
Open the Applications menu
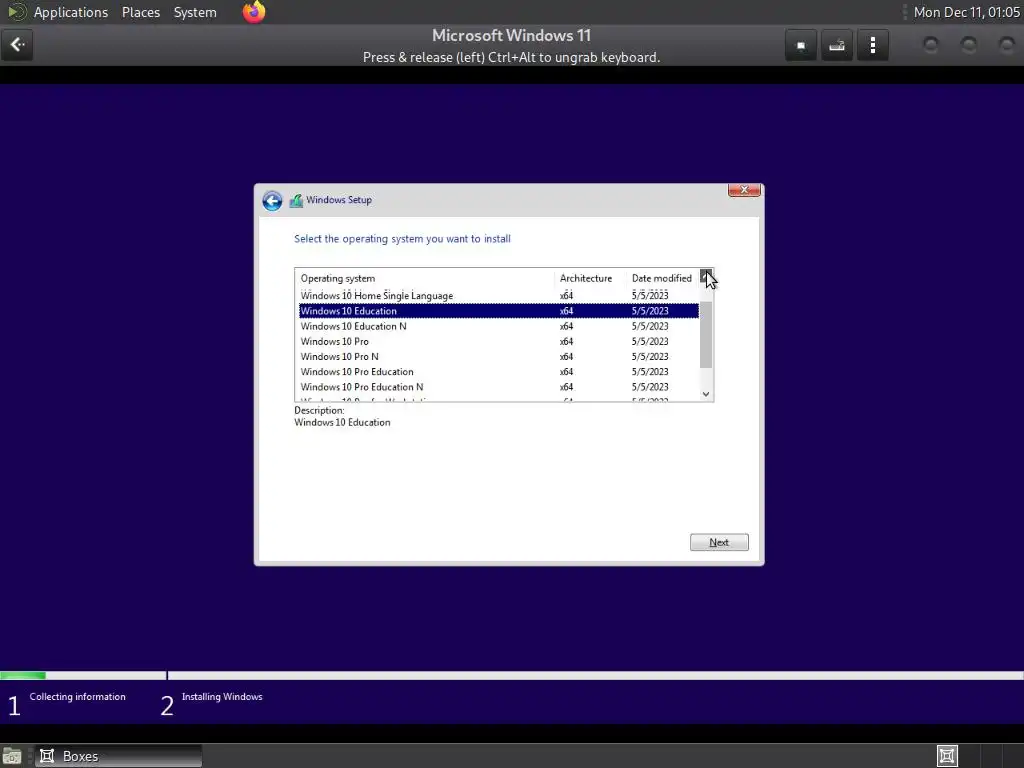(x=71, y=12)
